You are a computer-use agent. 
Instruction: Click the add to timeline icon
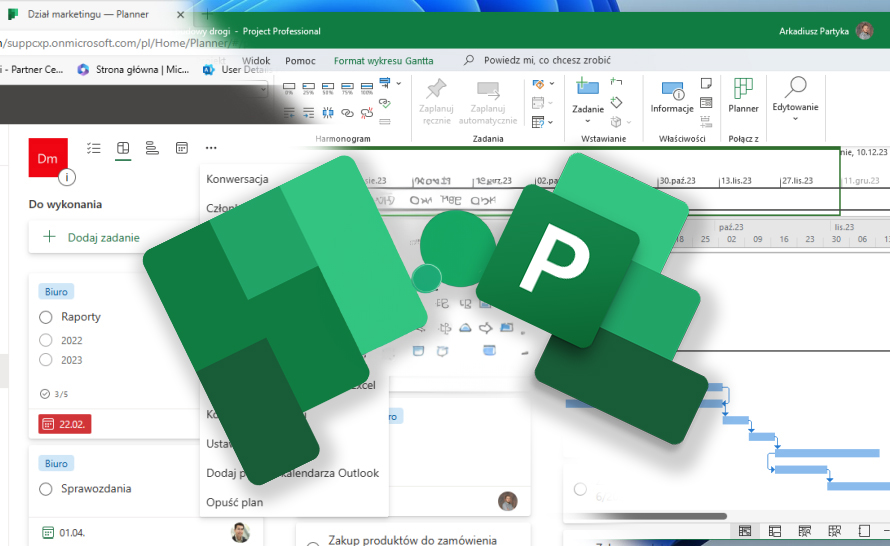706,121
